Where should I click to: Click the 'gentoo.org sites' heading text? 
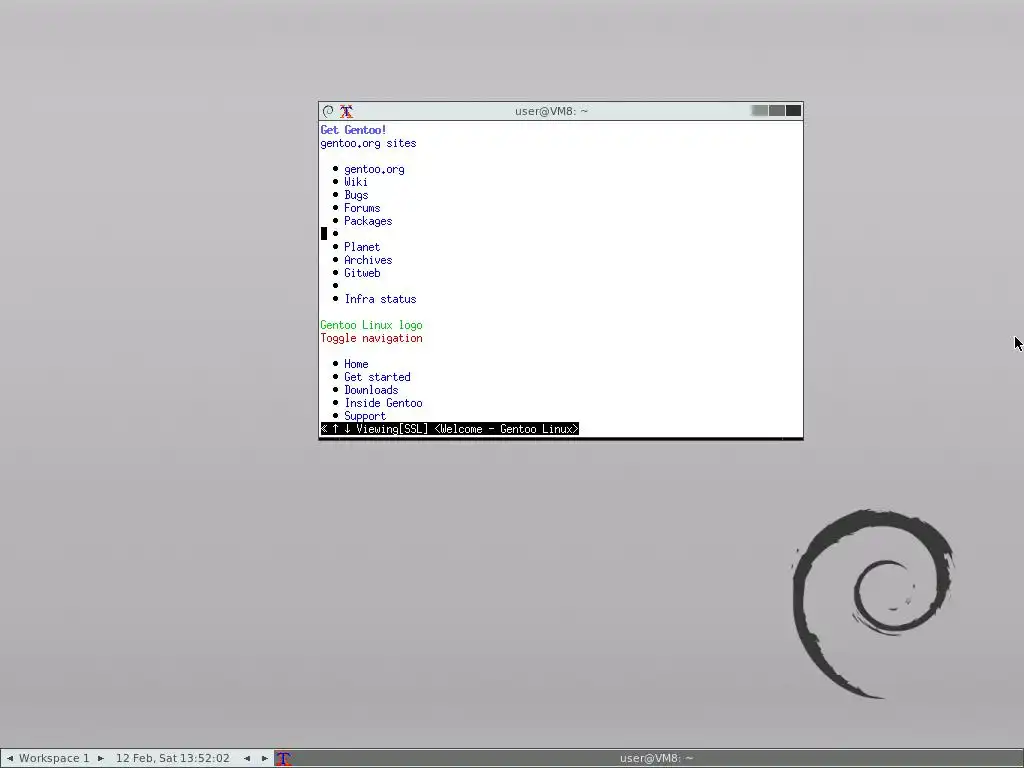point(368,143)
